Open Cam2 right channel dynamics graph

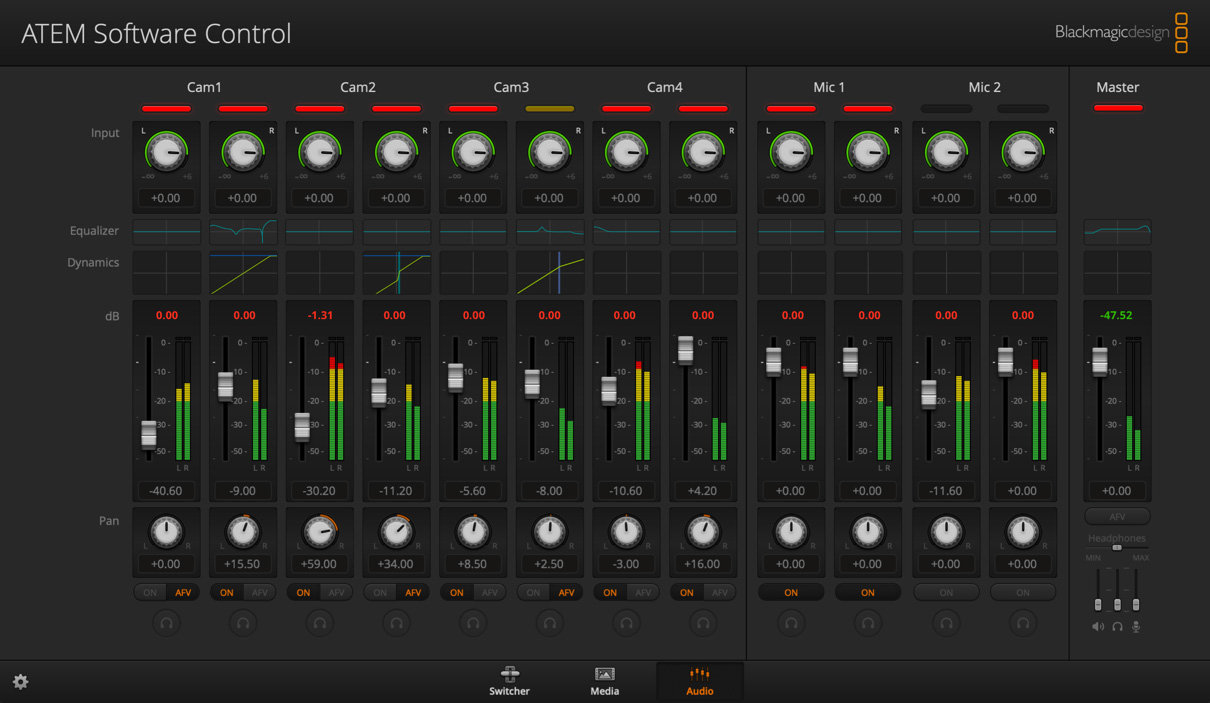396,272
